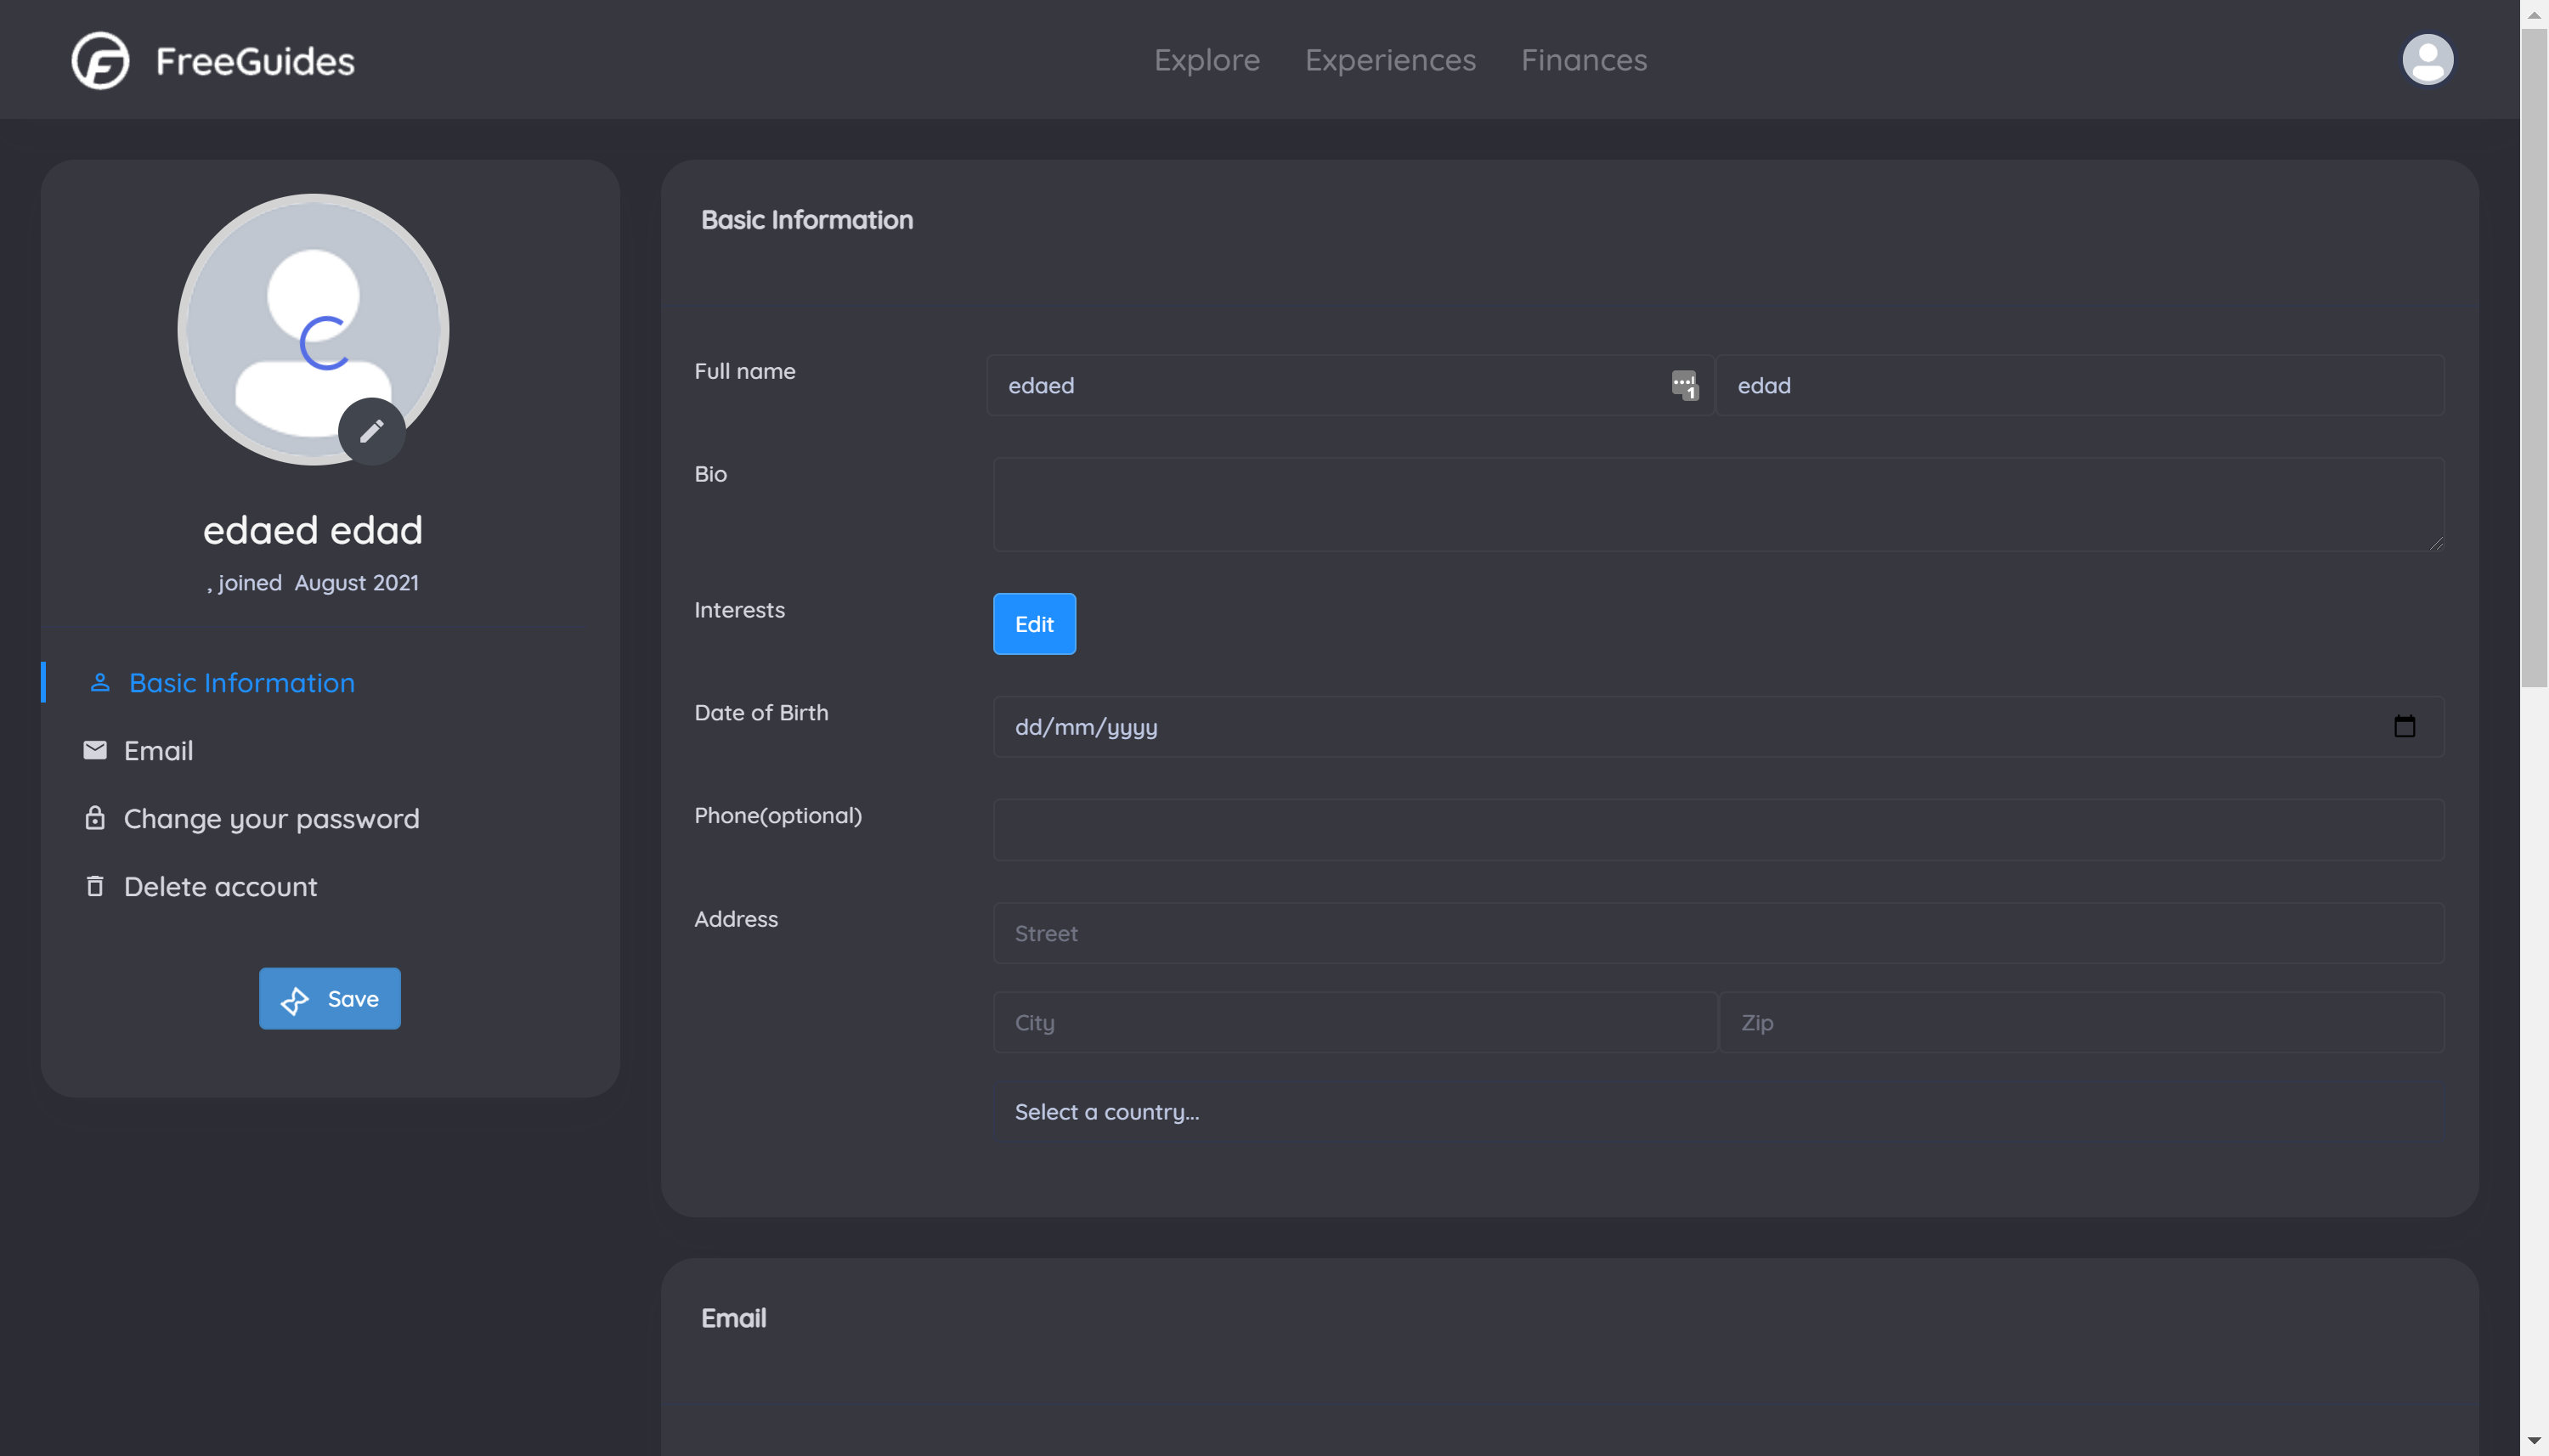Click the Phone(optional) input field

[1718, 830]
